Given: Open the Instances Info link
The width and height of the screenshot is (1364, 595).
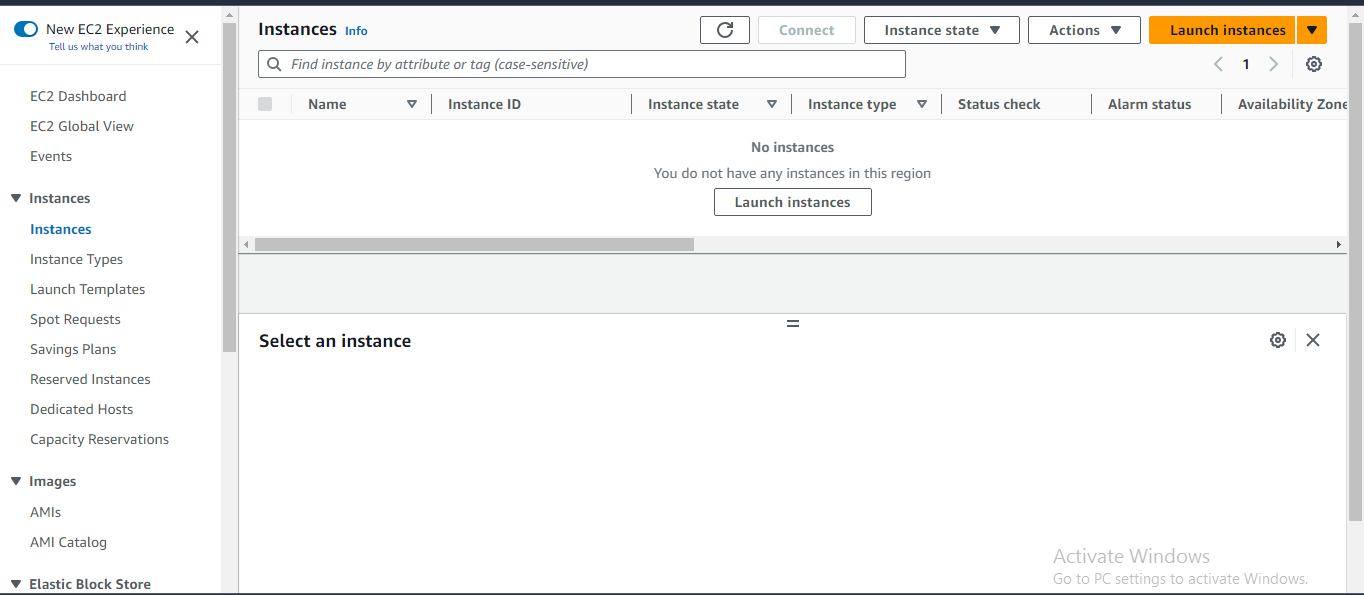Looking at the screenshot, I should (x=356, y=31).
